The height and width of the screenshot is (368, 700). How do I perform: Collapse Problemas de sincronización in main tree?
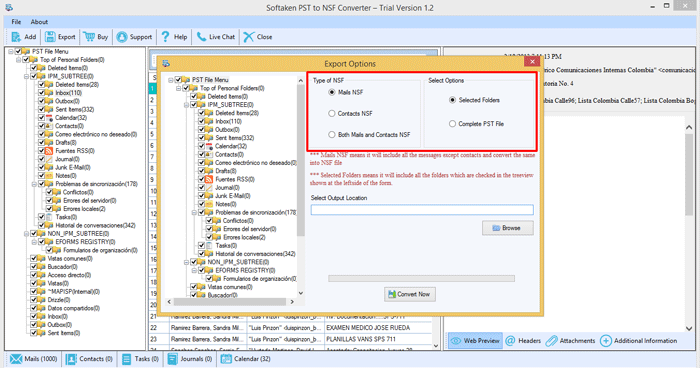coord(34,184)
